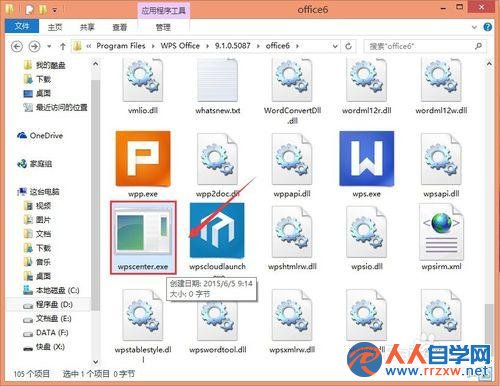Open the Explorer help icon
The width and height of the screenshot is (500, 386).
(487, 27)
